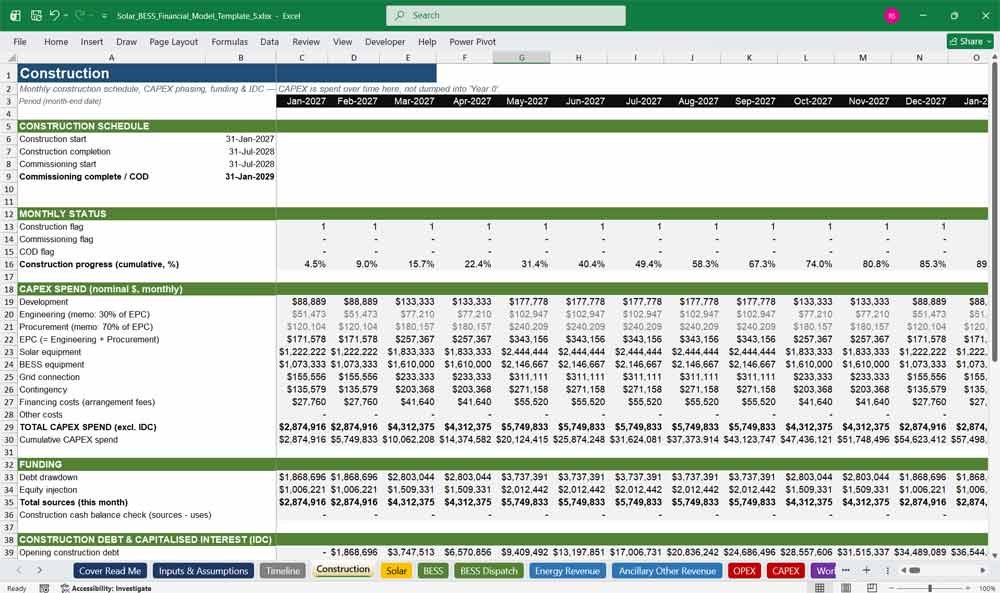Select cumulative CAPEX value $10,062,208
This screenshot has width=1000, height=593.
click(408, 439)
